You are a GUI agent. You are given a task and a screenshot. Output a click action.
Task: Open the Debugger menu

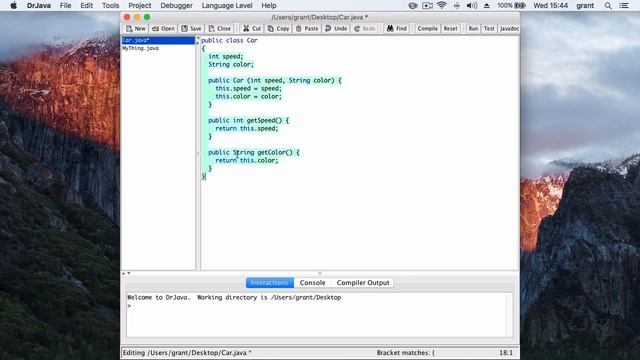tap(176, 5)
